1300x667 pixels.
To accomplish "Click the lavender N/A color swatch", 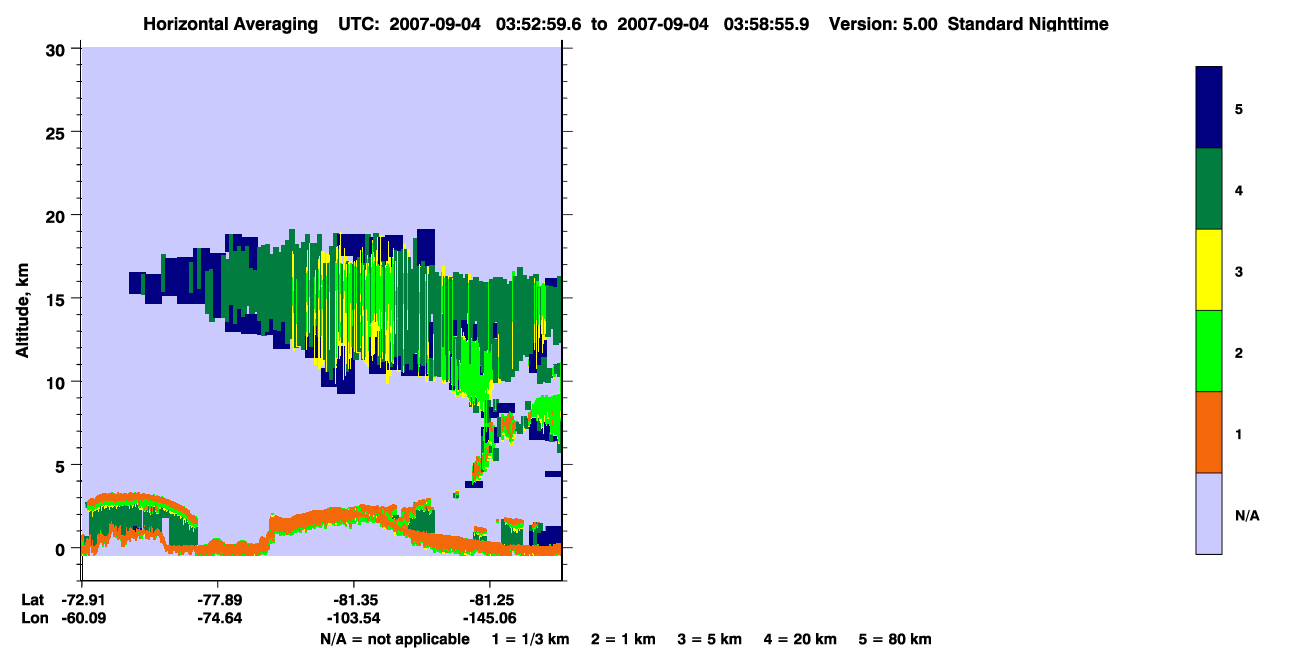I will (x=1209, y=513).
